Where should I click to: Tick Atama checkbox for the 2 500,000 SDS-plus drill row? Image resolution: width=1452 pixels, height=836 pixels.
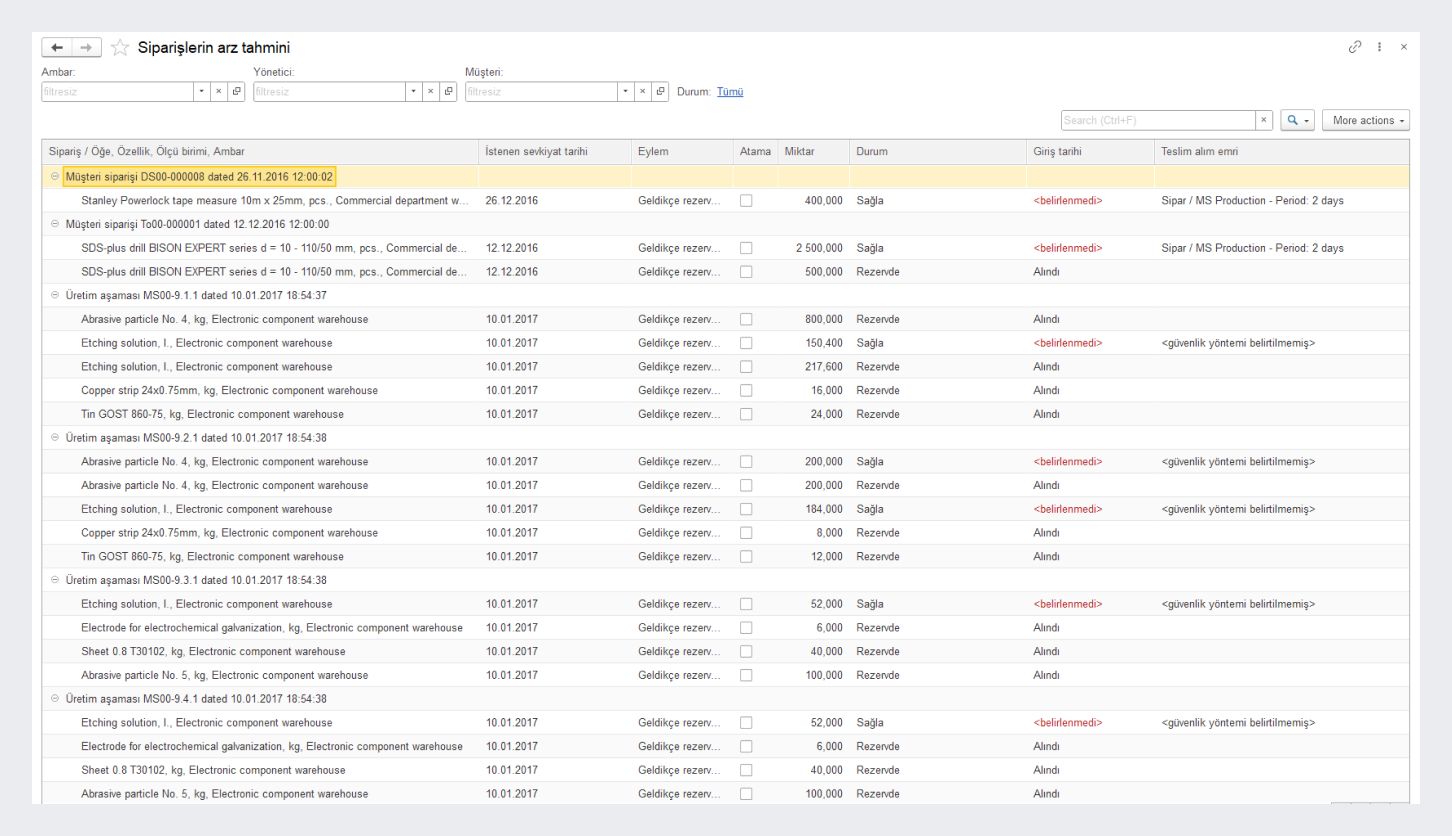(x=746, y=247)
